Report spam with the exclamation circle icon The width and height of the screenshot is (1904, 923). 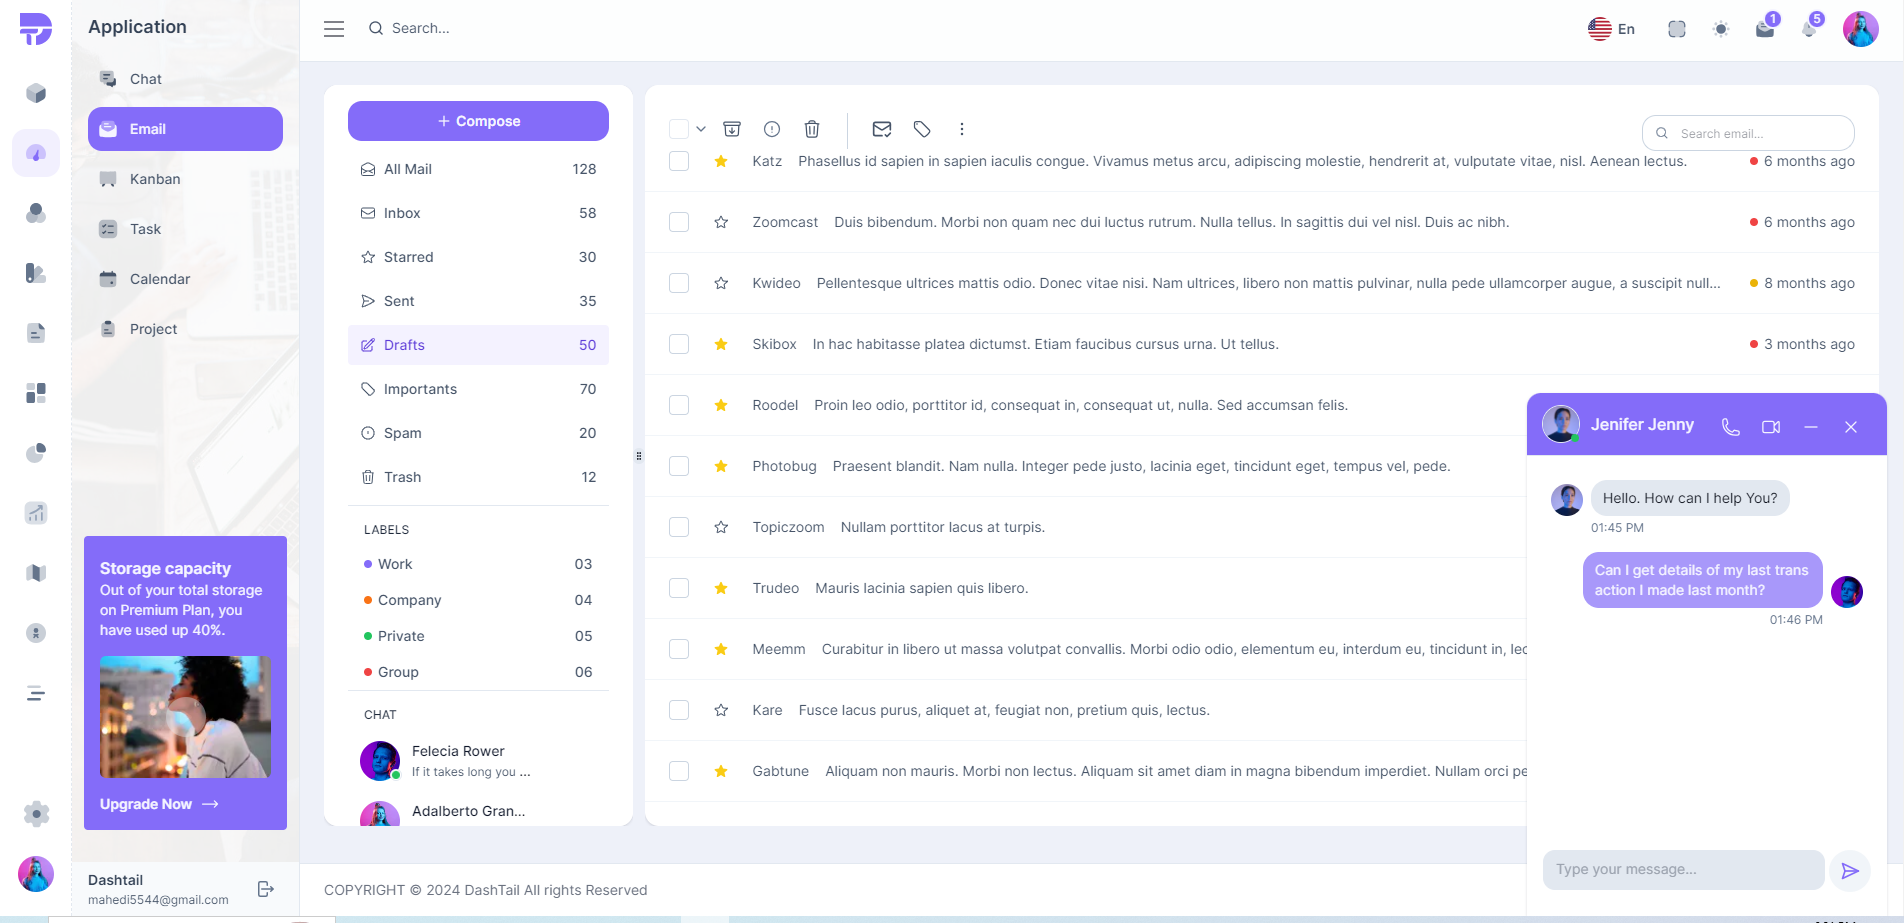point(771,129)
